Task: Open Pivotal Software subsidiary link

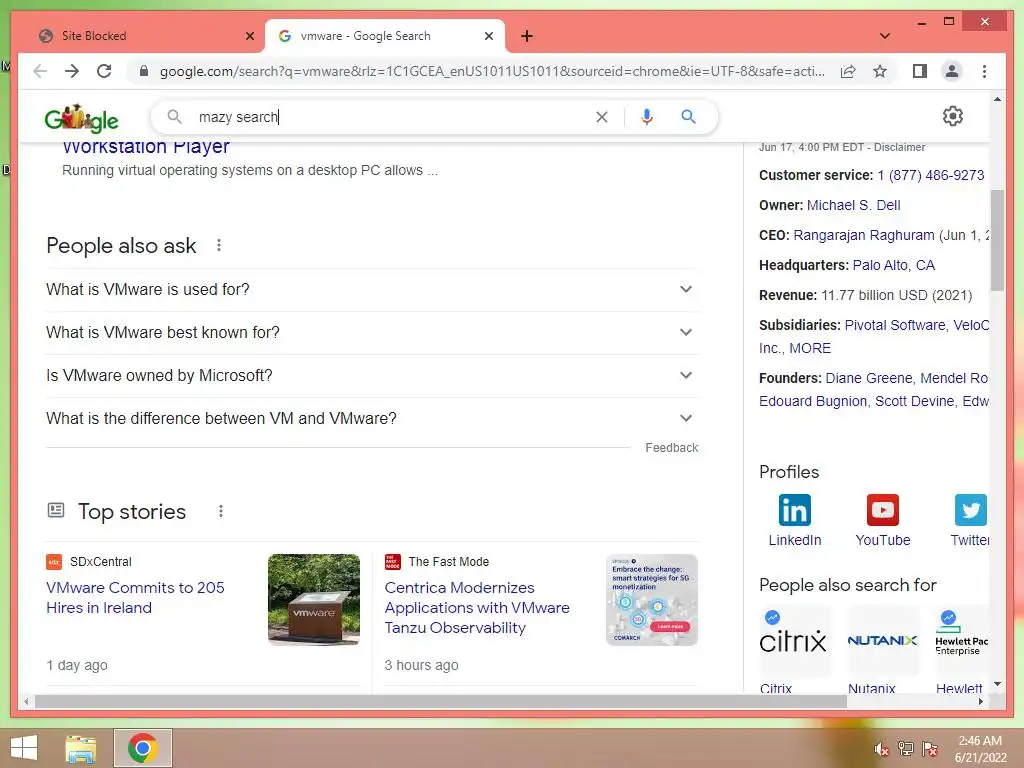Action: coord(895,325)
